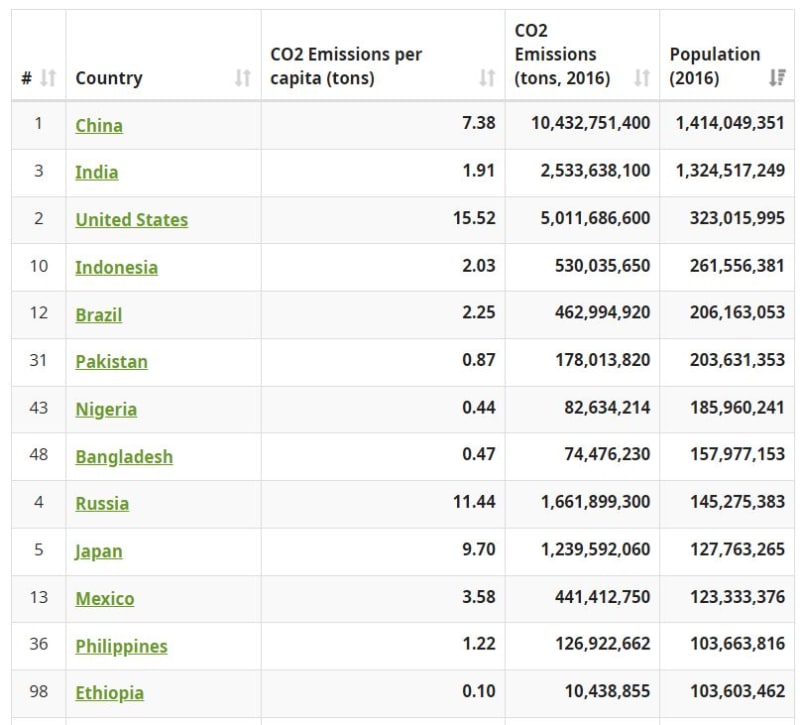Viewport: 800px width, 725px height.
Task: Open the Ethiopia country link
Action: click(110, 693)
